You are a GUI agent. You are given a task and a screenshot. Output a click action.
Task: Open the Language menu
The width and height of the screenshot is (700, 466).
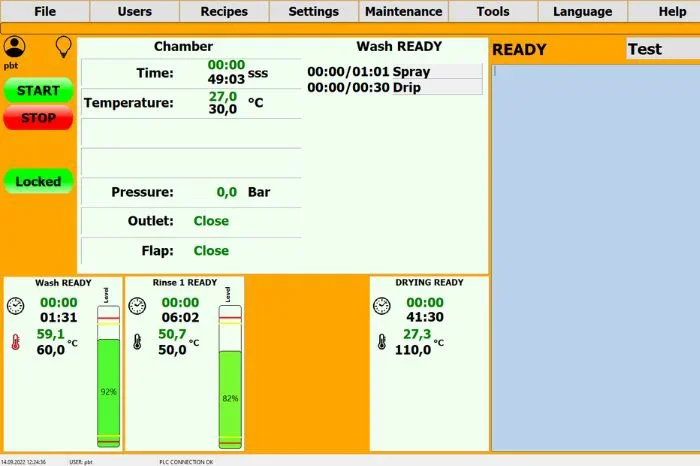pos(583,11)
